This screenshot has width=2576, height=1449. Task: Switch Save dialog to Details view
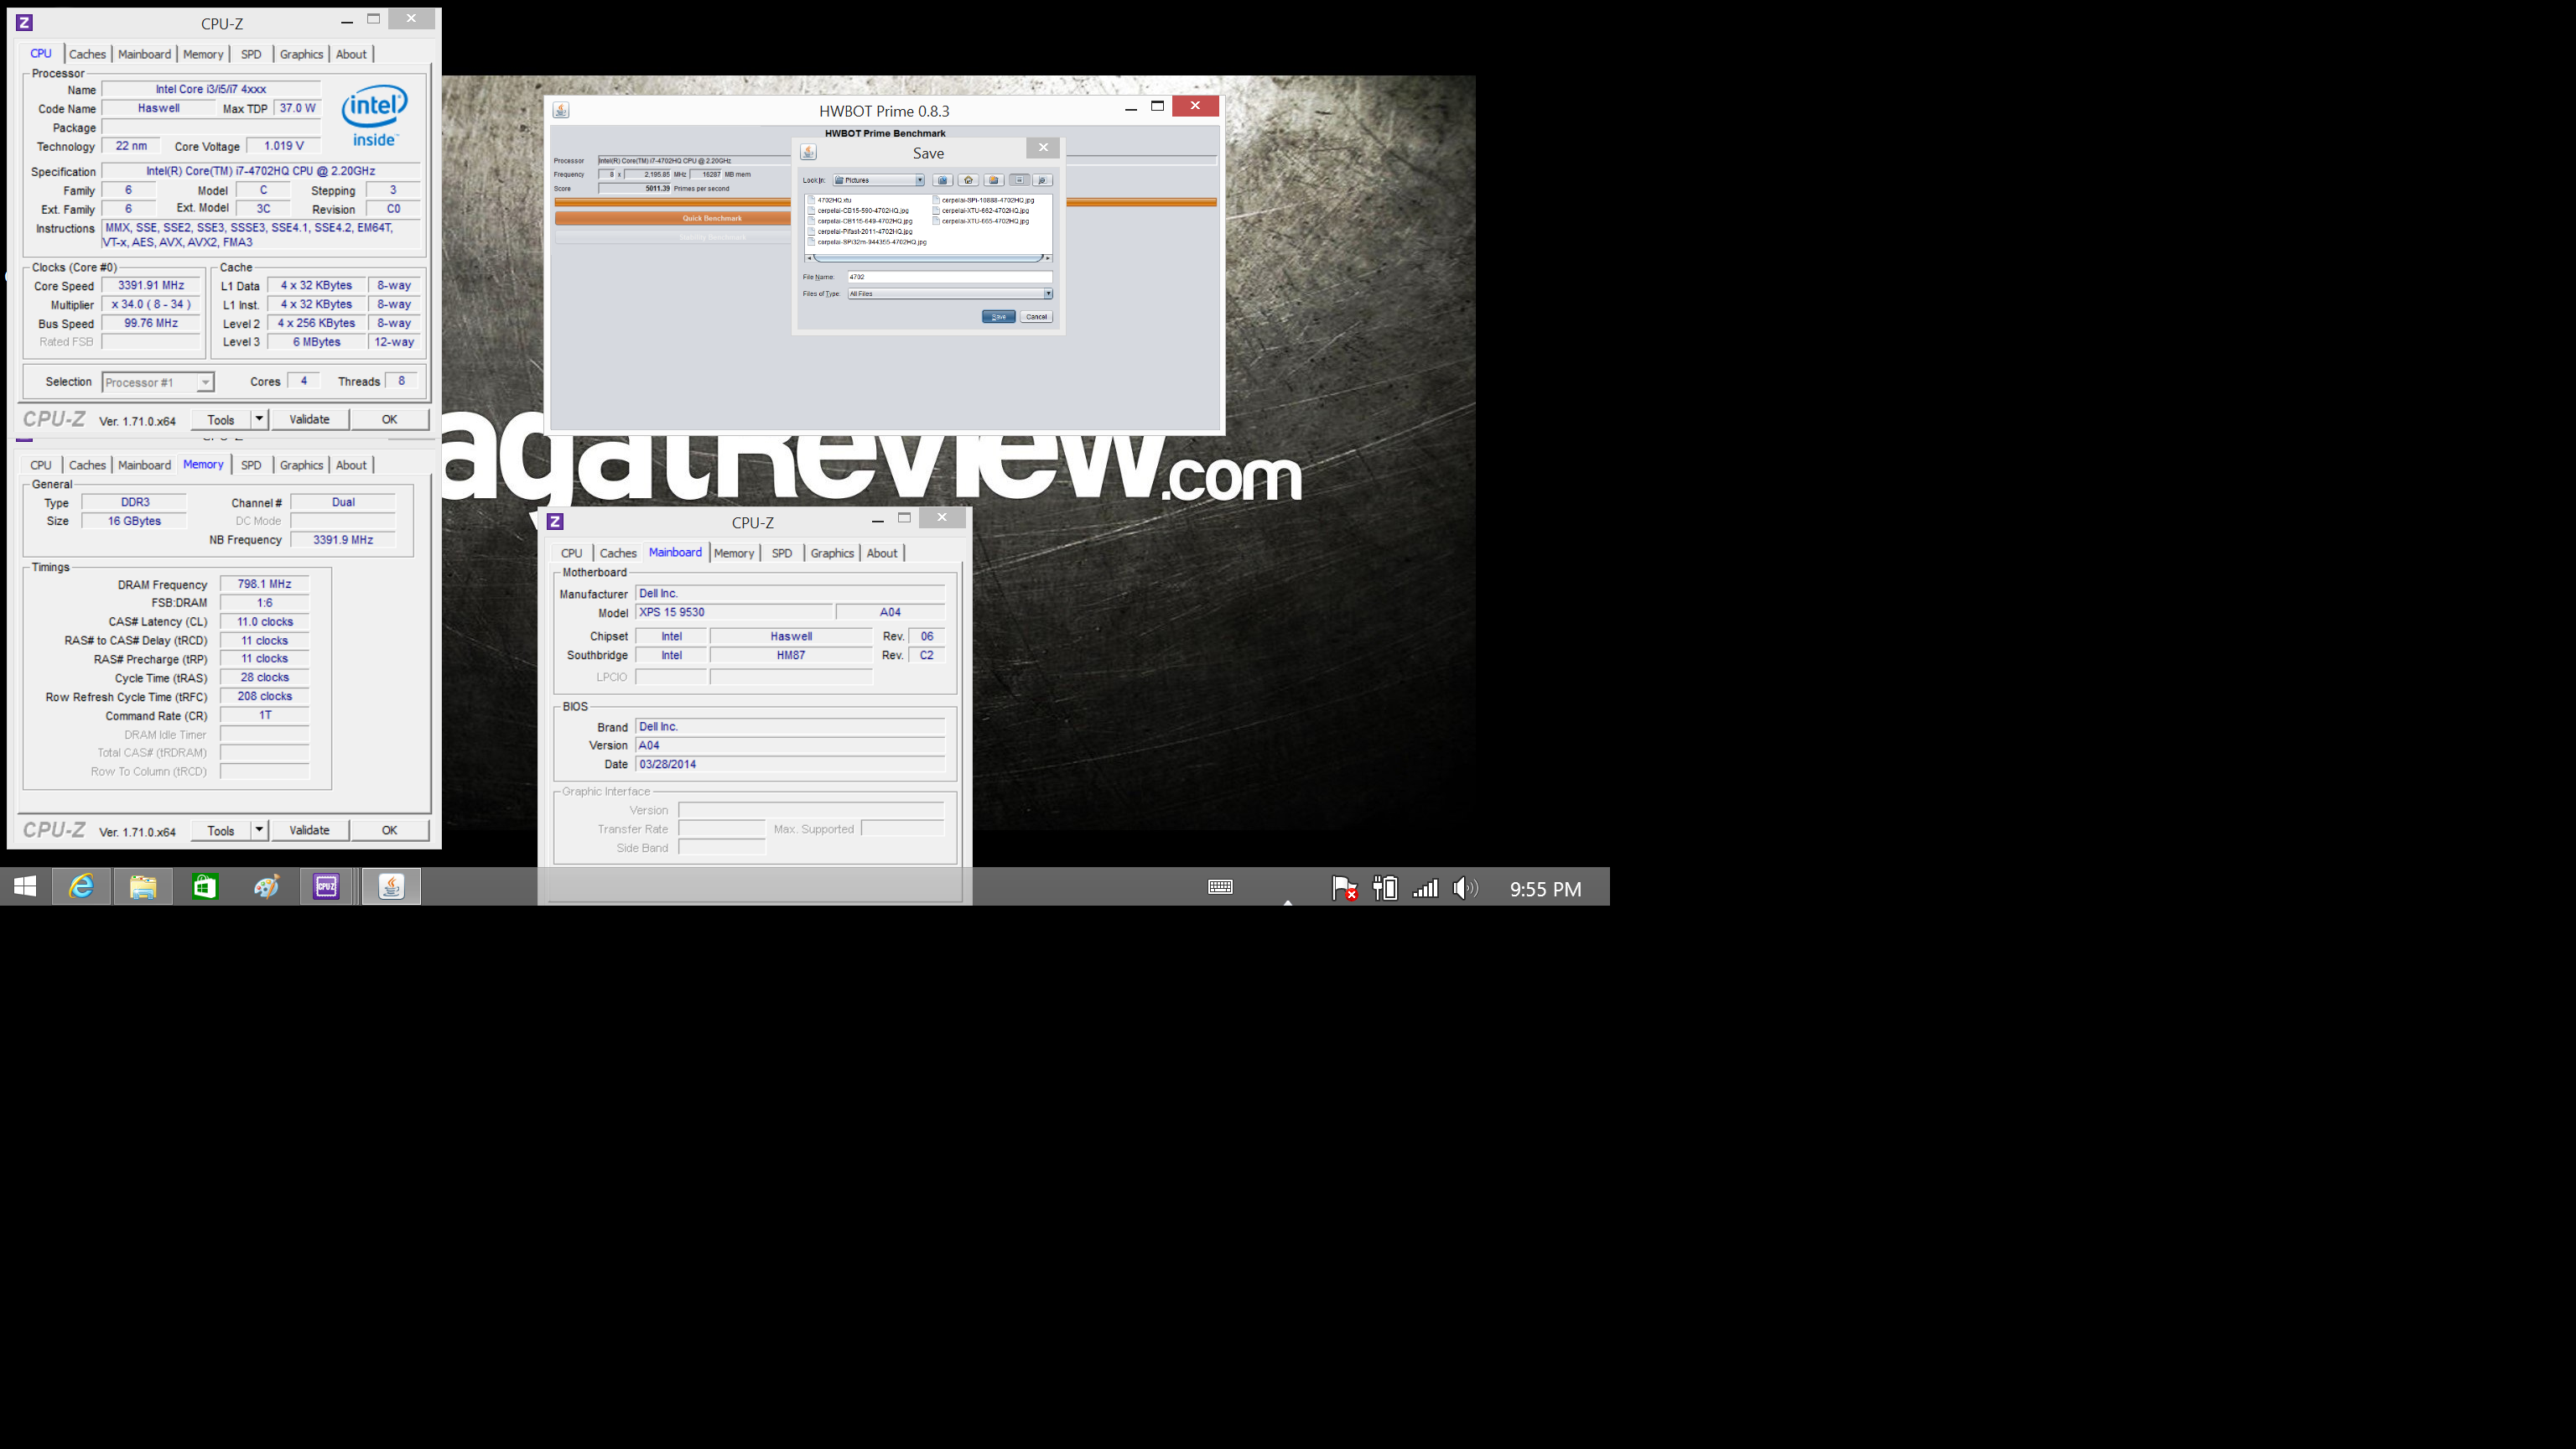coord(1042,180)
